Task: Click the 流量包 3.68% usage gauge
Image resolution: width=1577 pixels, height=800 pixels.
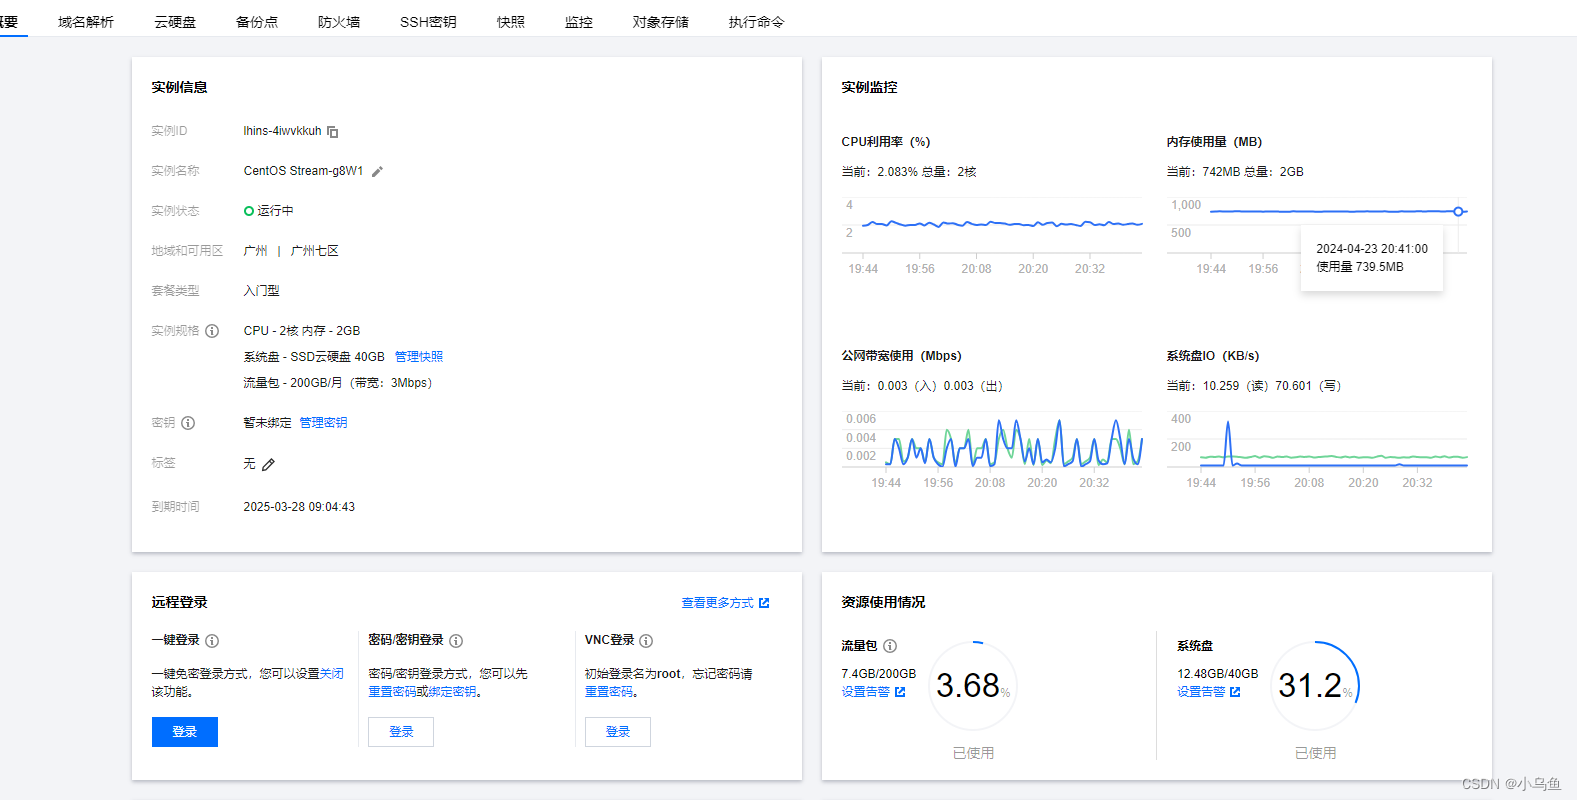Action: pos(973,686)
